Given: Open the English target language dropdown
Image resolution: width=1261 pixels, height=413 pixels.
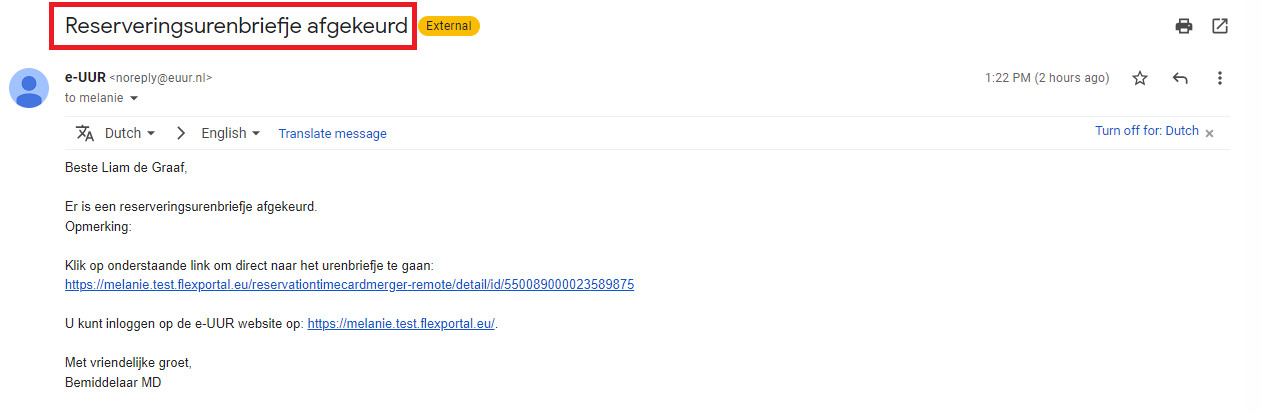Looking at the screenshot, I should click(x=230, y=133).
